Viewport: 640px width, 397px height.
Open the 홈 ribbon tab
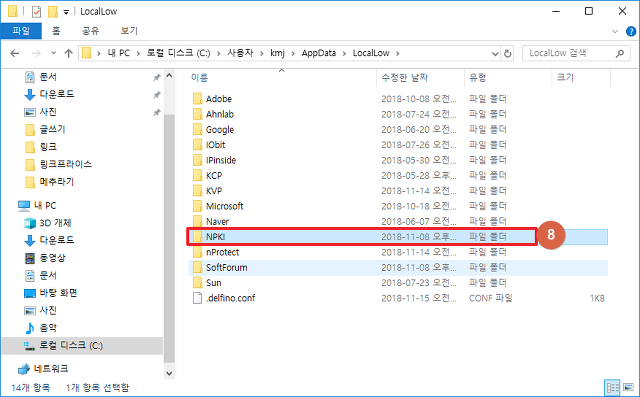56,31
